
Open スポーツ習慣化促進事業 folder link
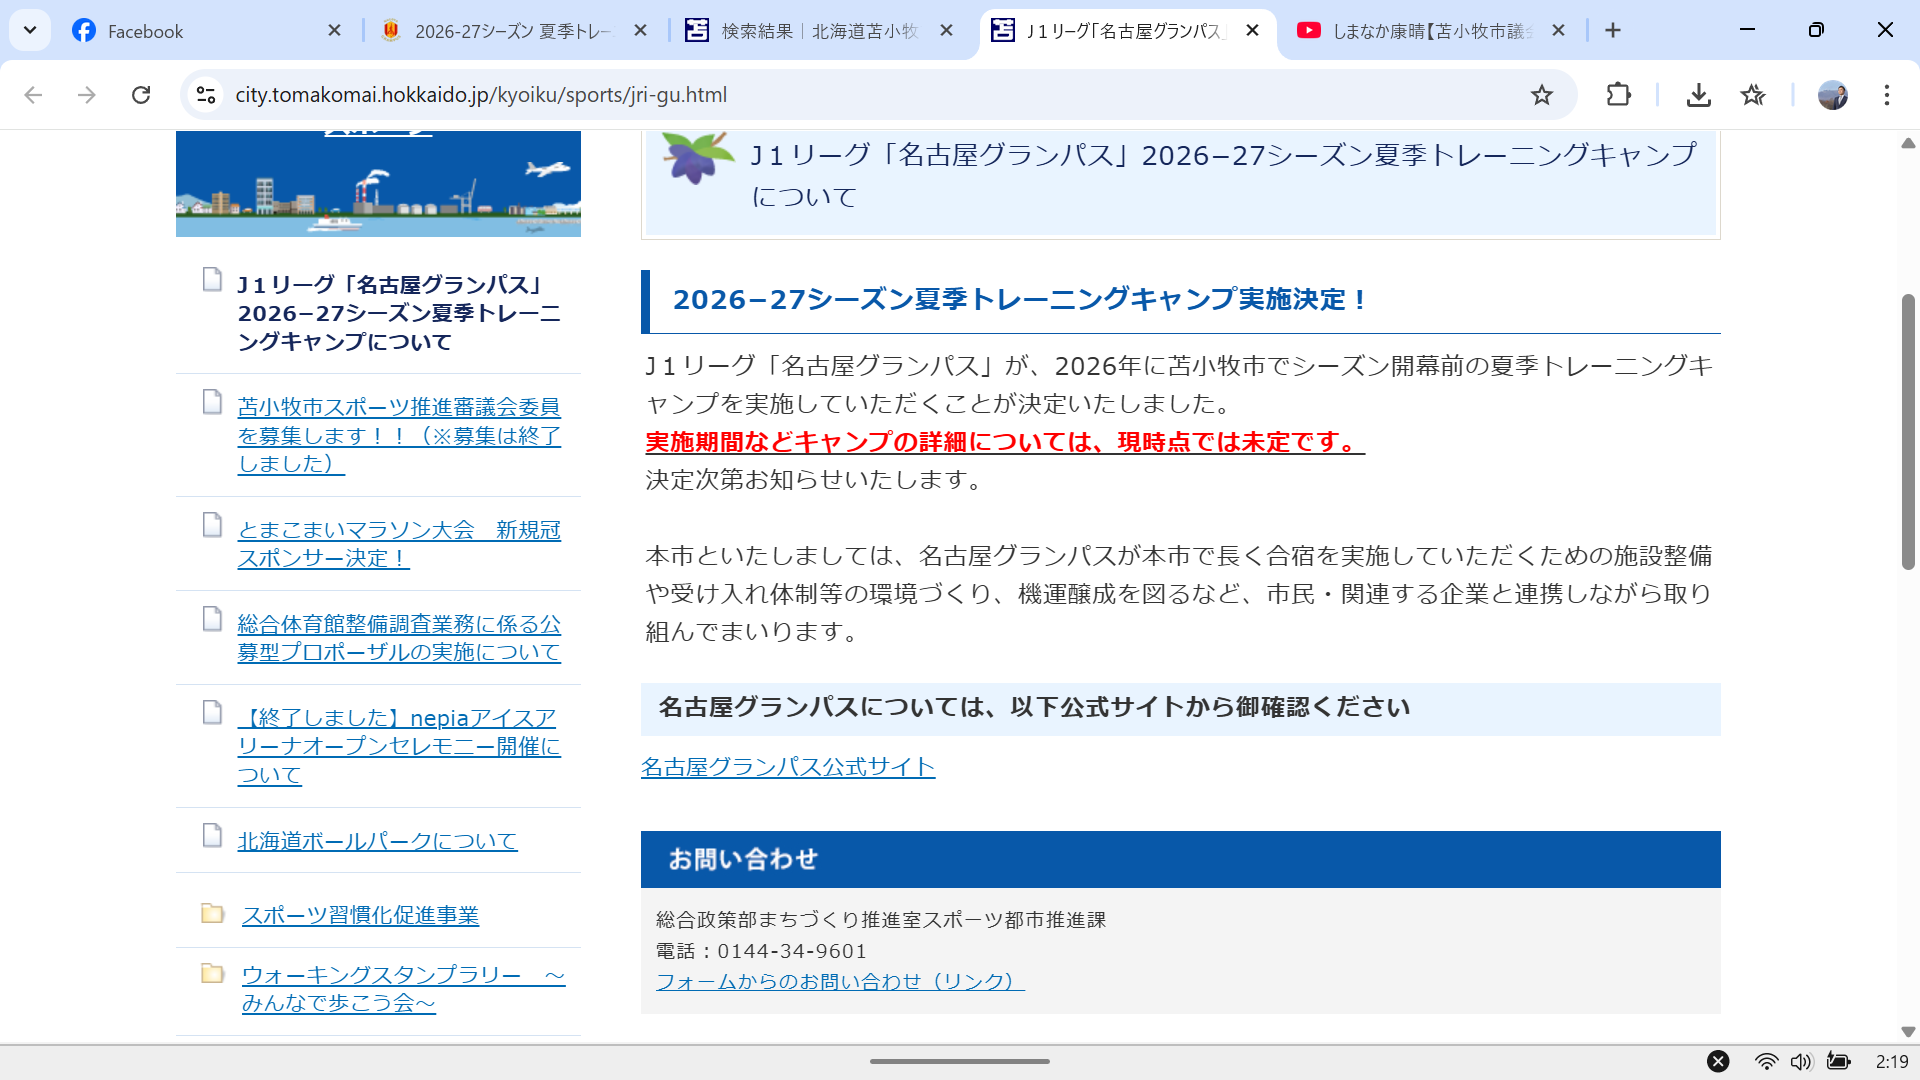(360, 915)
